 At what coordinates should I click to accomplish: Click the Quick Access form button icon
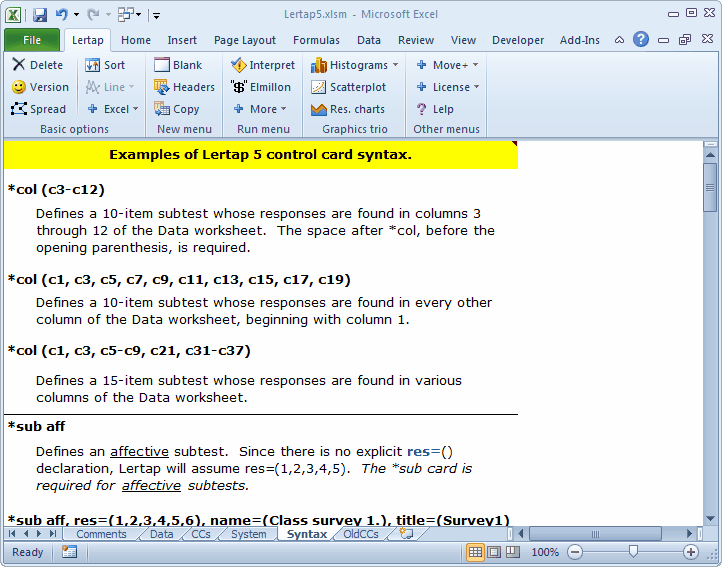124,15
